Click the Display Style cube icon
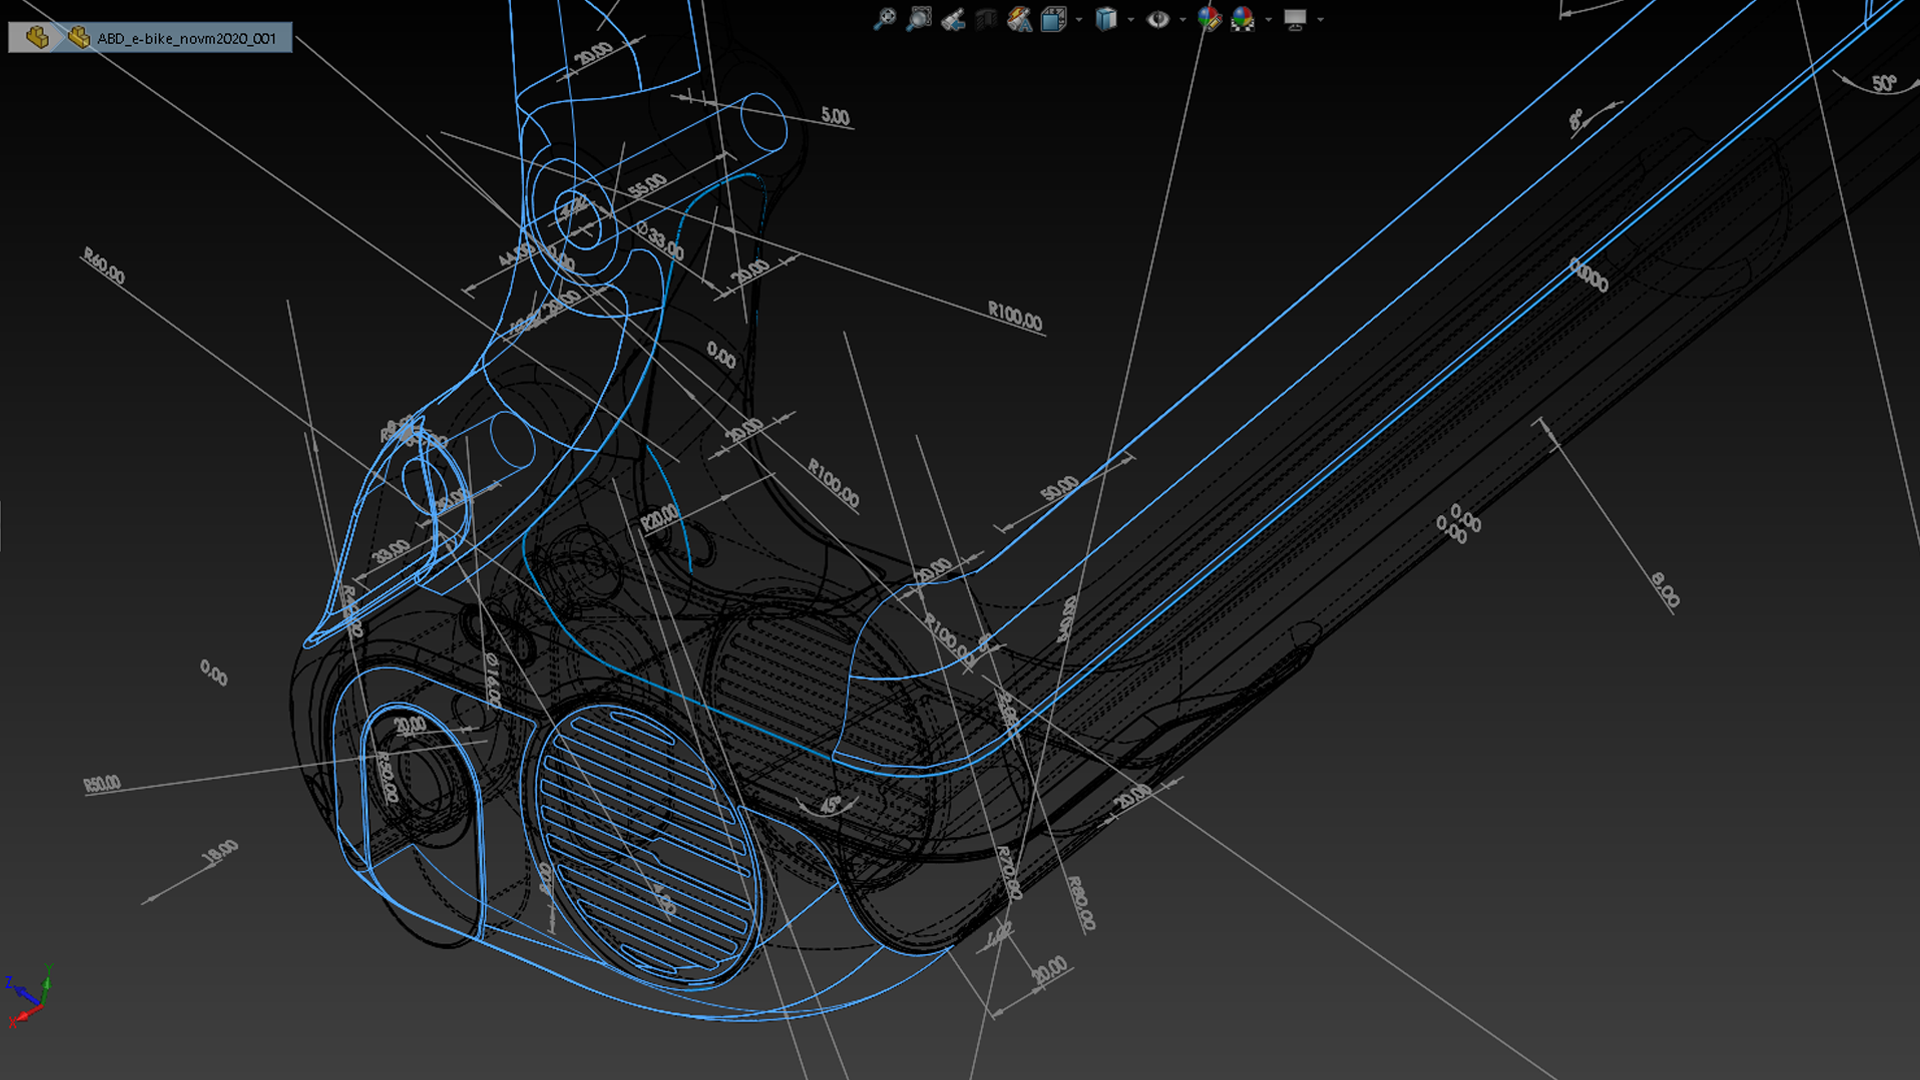 [1106, 19]
